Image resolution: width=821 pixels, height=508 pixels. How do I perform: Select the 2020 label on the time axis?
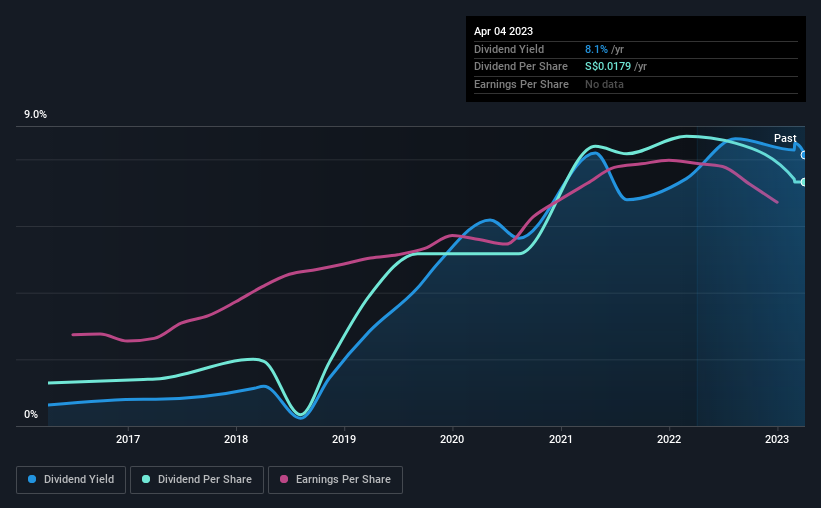[x=452, y=439]
